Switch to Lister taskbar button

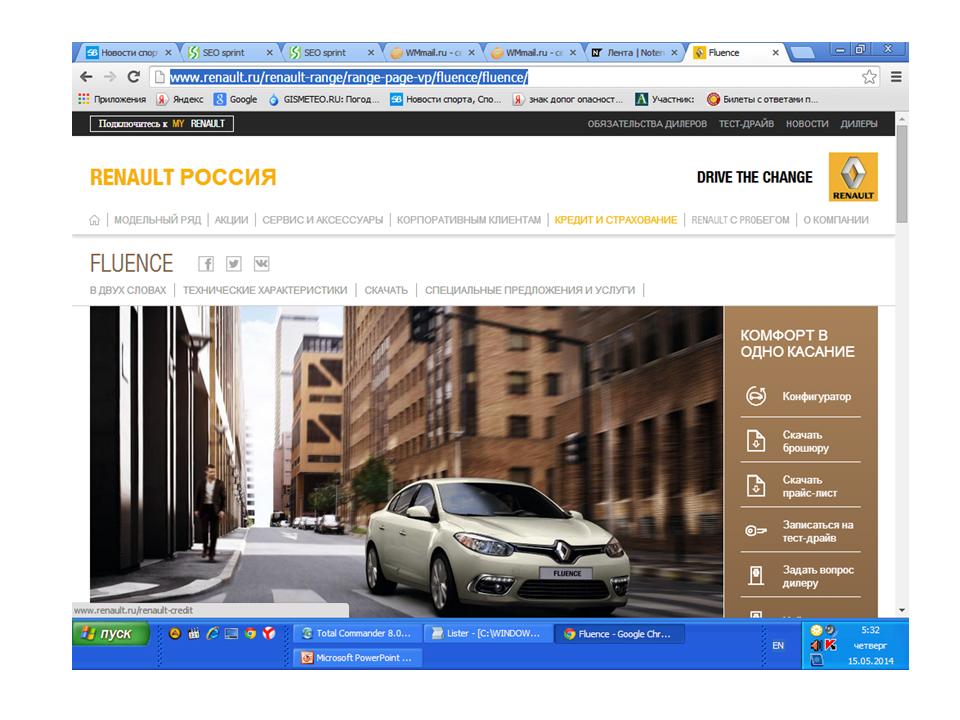point(487,634)
